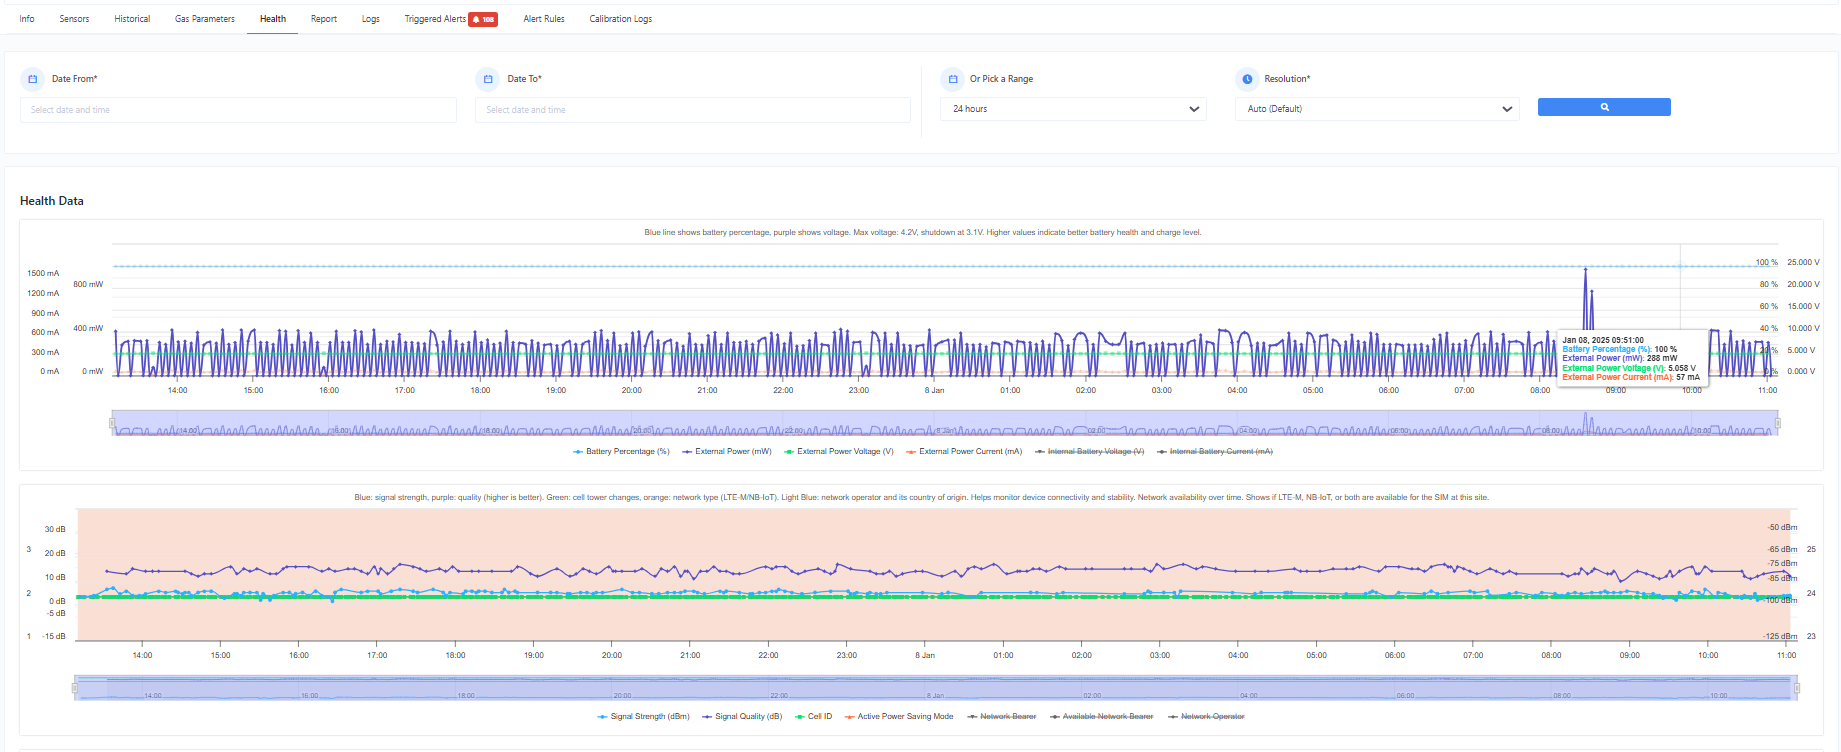
Task: Click the Date To input field
Action: 693,110
